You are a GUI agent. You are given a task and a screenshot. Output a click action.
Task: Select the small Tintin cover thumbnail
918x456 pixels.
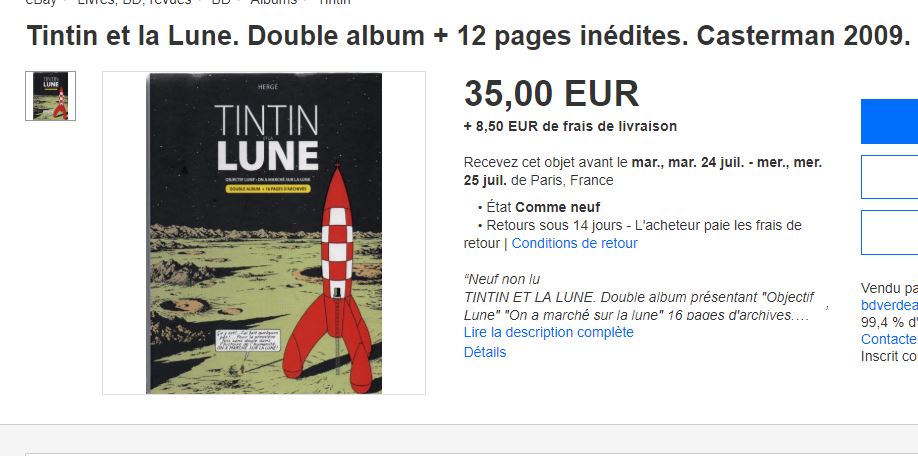click(x=50, y=96)
